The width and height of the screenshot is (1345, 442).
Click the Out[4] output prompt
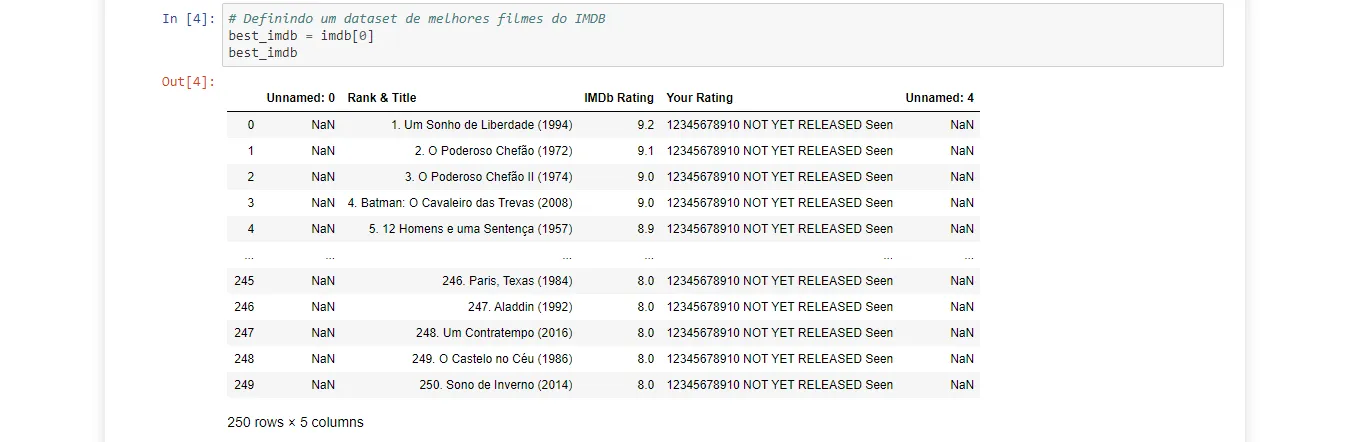(x=188, y=82)
